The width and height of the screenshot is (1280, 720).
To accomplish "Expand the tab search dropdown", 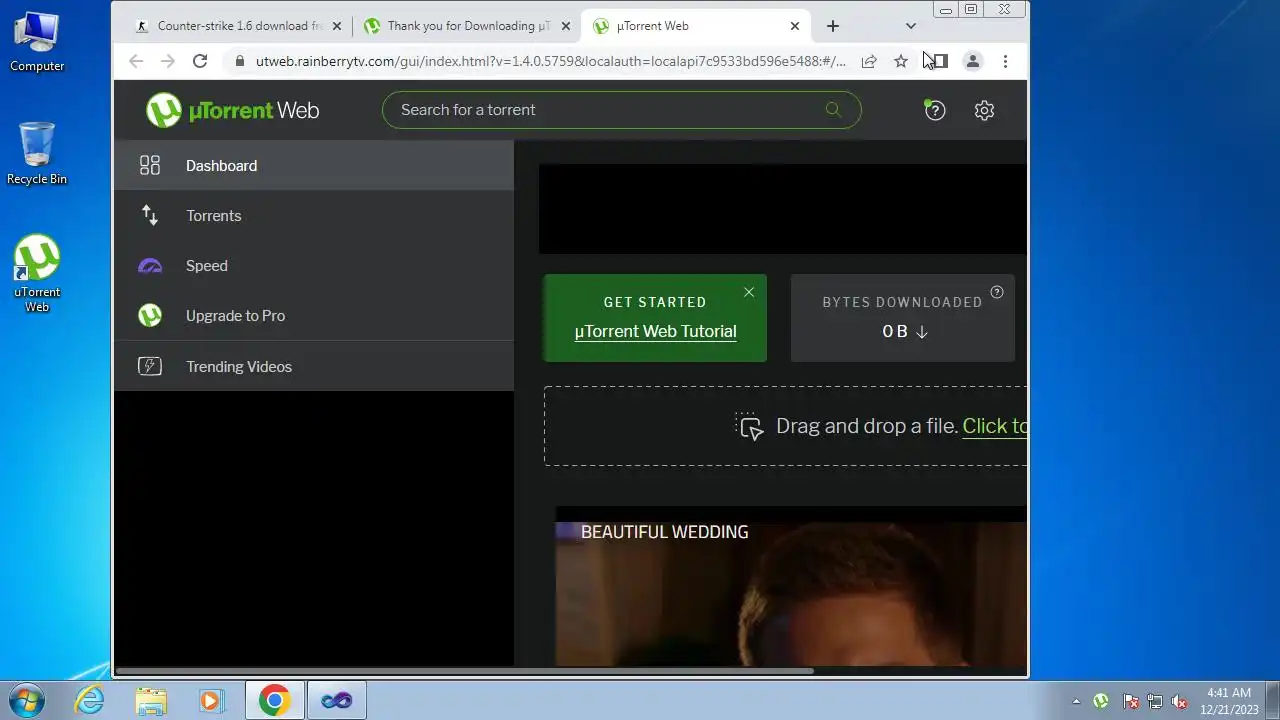I will 910,26.
